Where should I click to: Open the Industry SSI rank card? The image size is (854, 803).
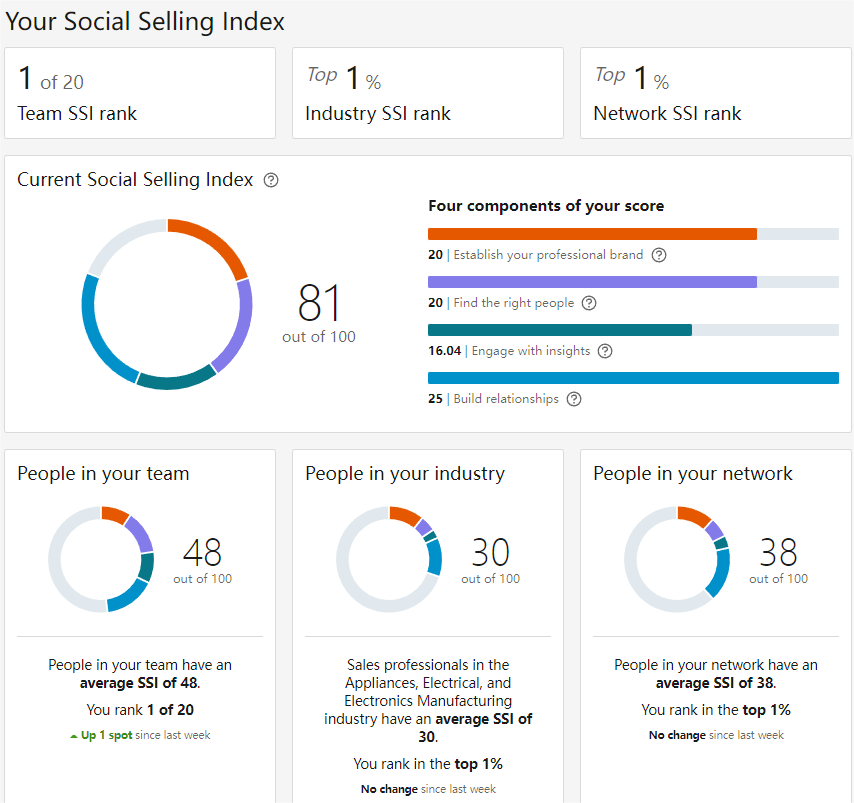(428, 93)
